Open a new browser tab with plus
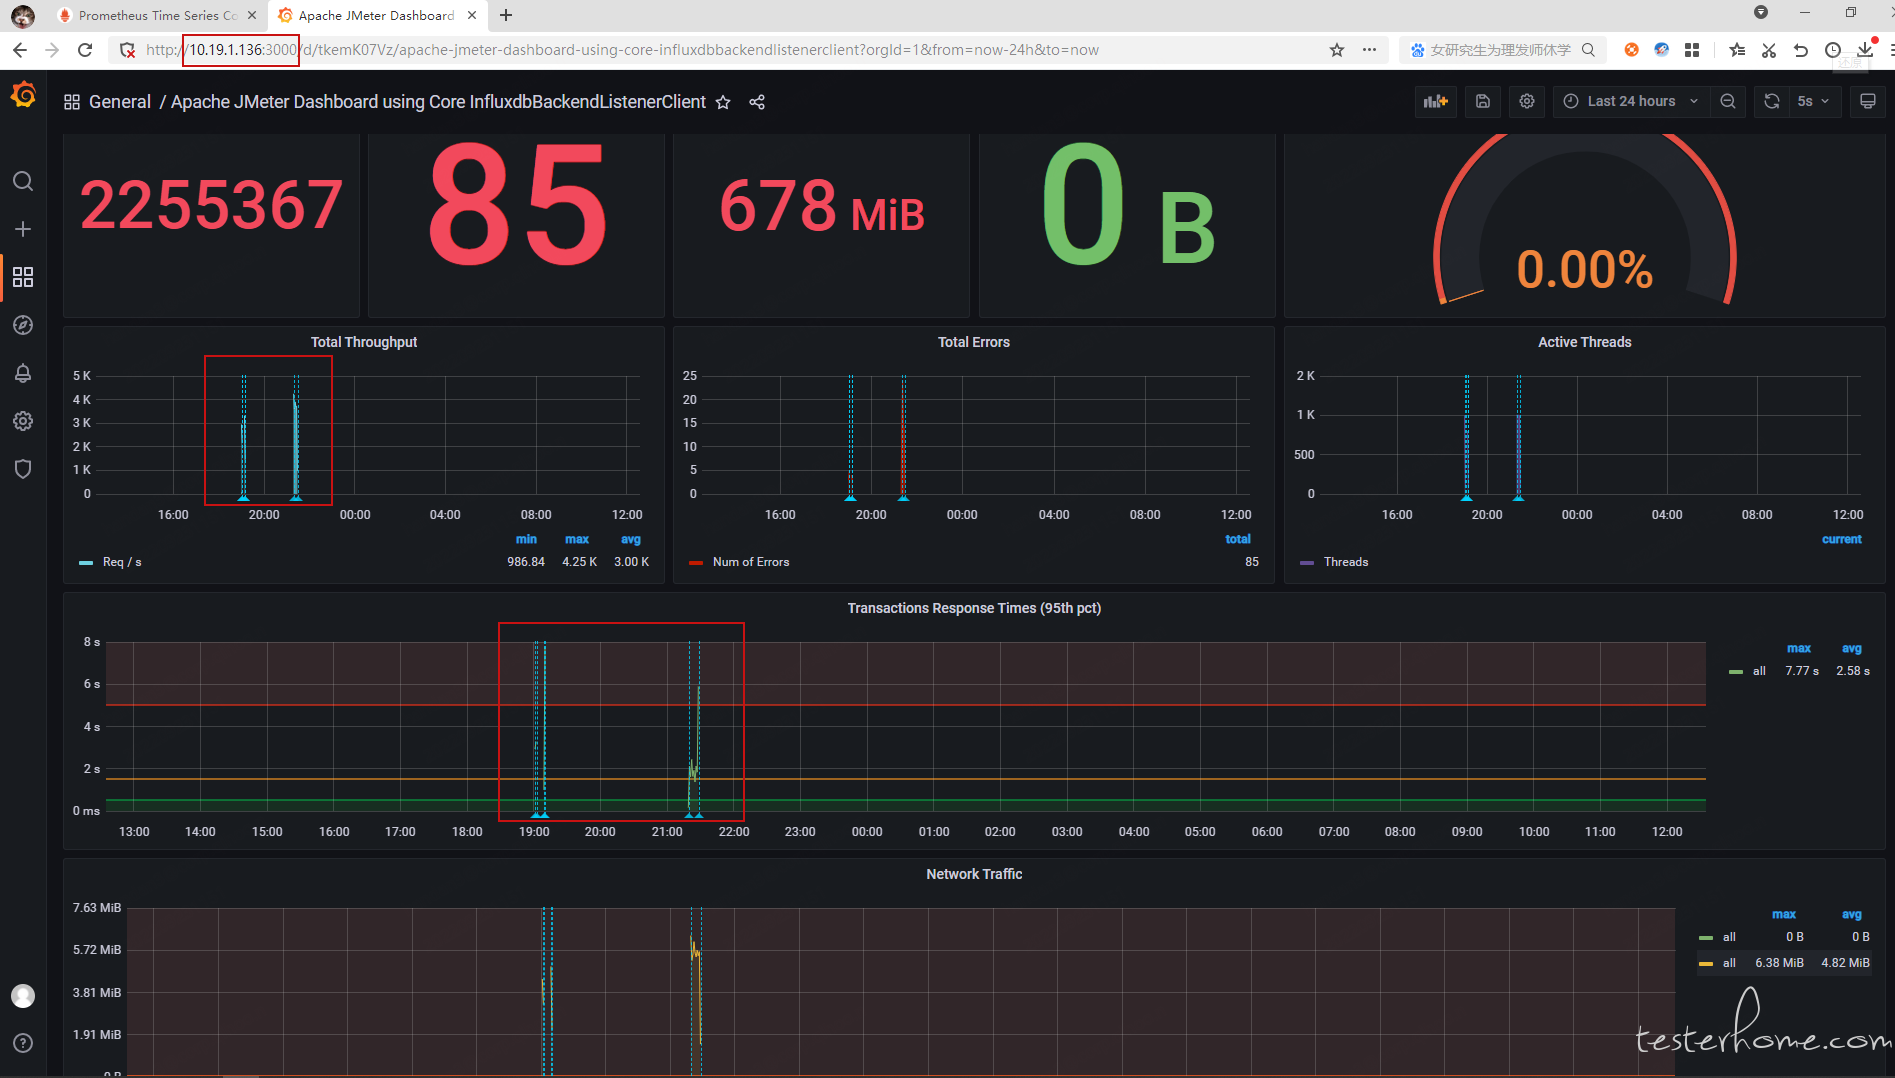 [x=506, y=15]
